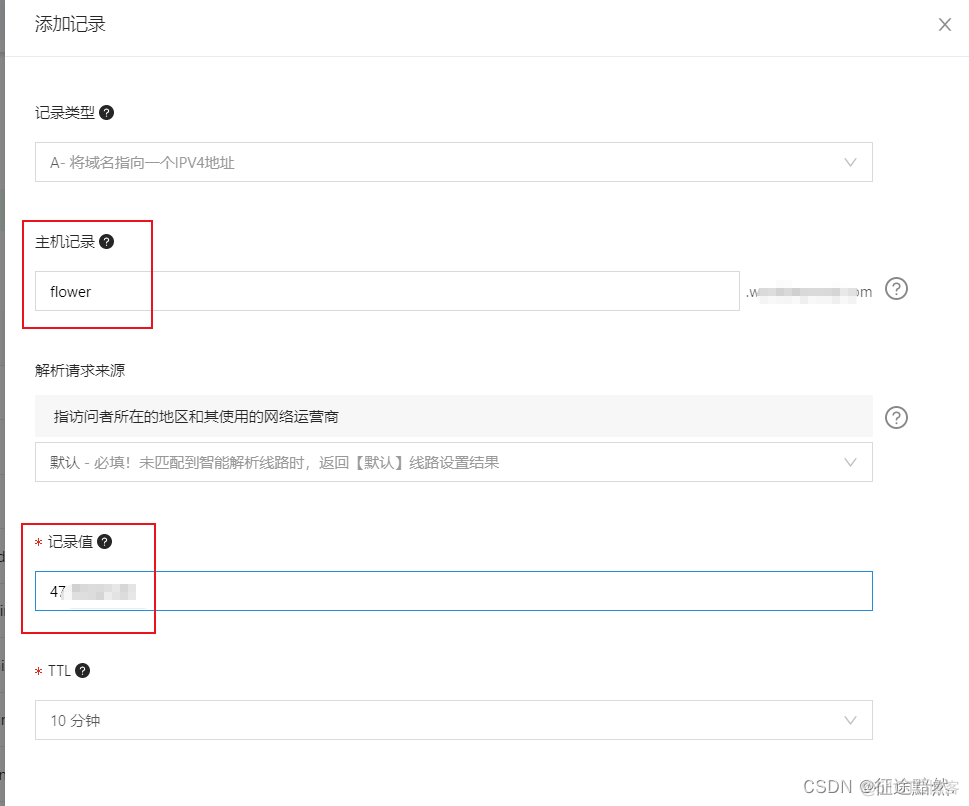Click the 解析请求来源 help circle icon
This screenshot has width=969, height=806.
point(896,417)
